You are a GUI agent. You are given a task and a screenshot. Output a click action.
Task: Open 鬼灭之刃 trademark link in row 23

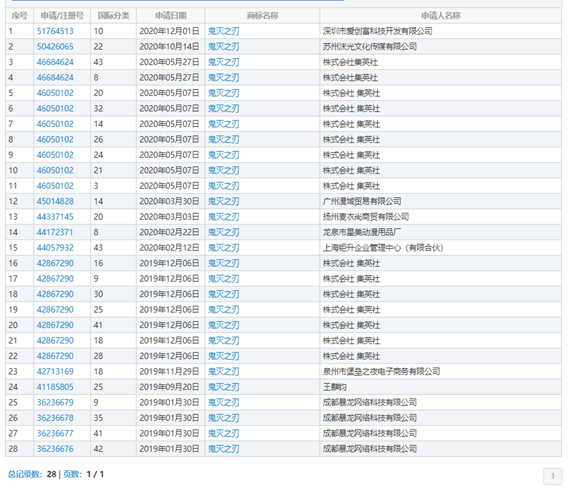pyautogui.click(x=224, y=371)
